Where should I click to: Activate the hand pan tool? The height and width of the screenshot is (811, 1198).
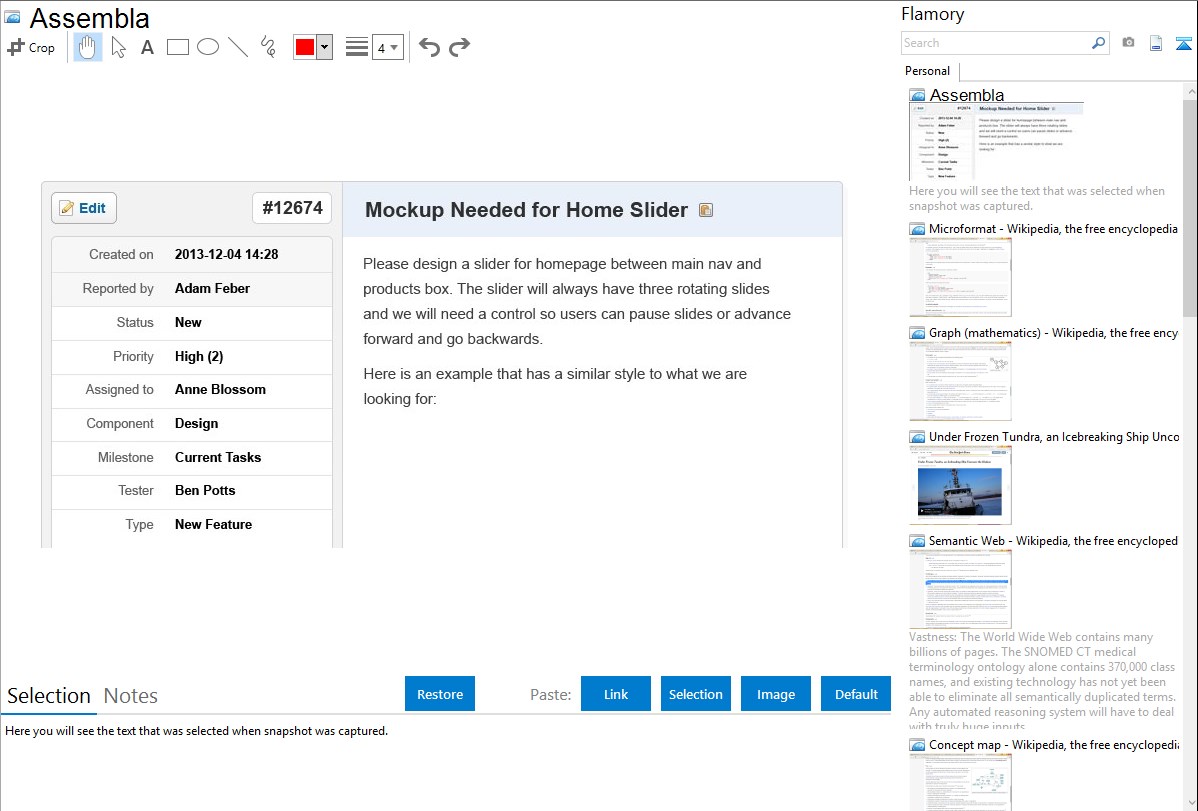(88, 47)
